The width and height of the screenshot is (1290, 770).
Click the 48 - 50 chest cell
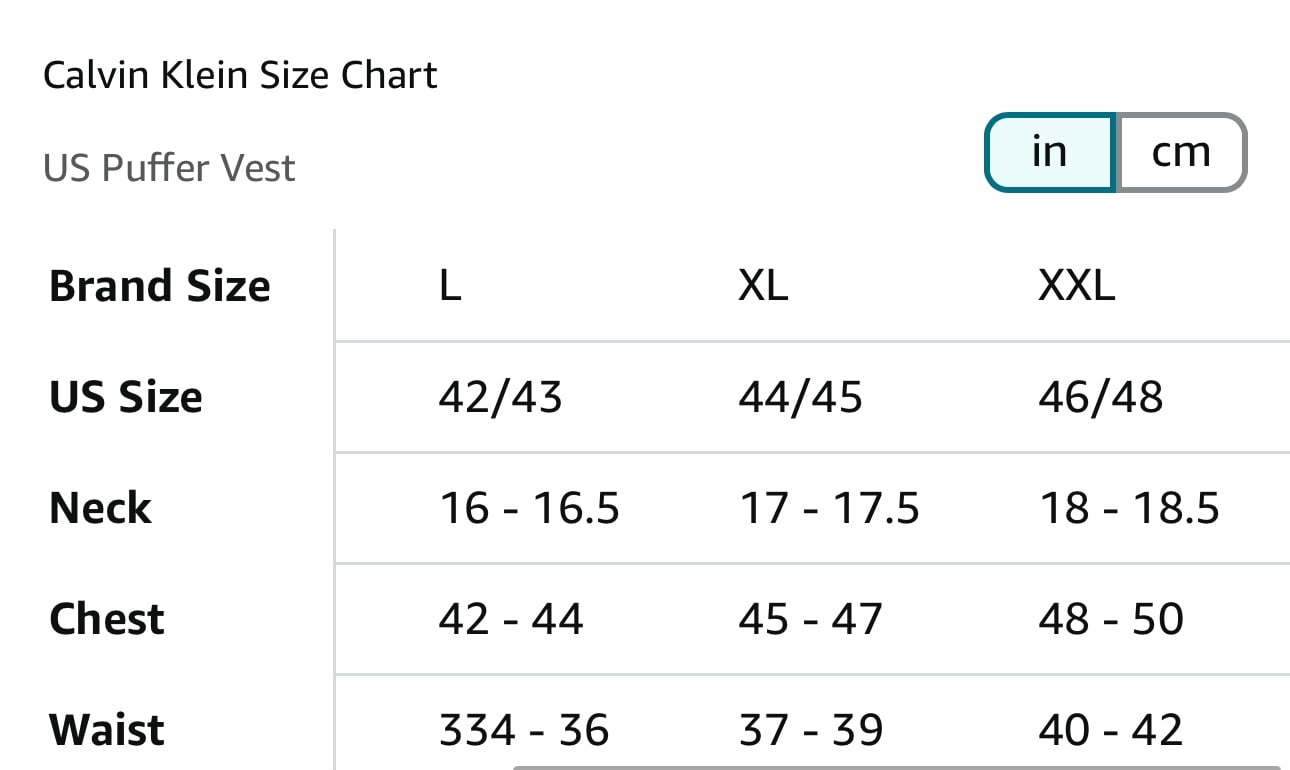point(1111,620)
